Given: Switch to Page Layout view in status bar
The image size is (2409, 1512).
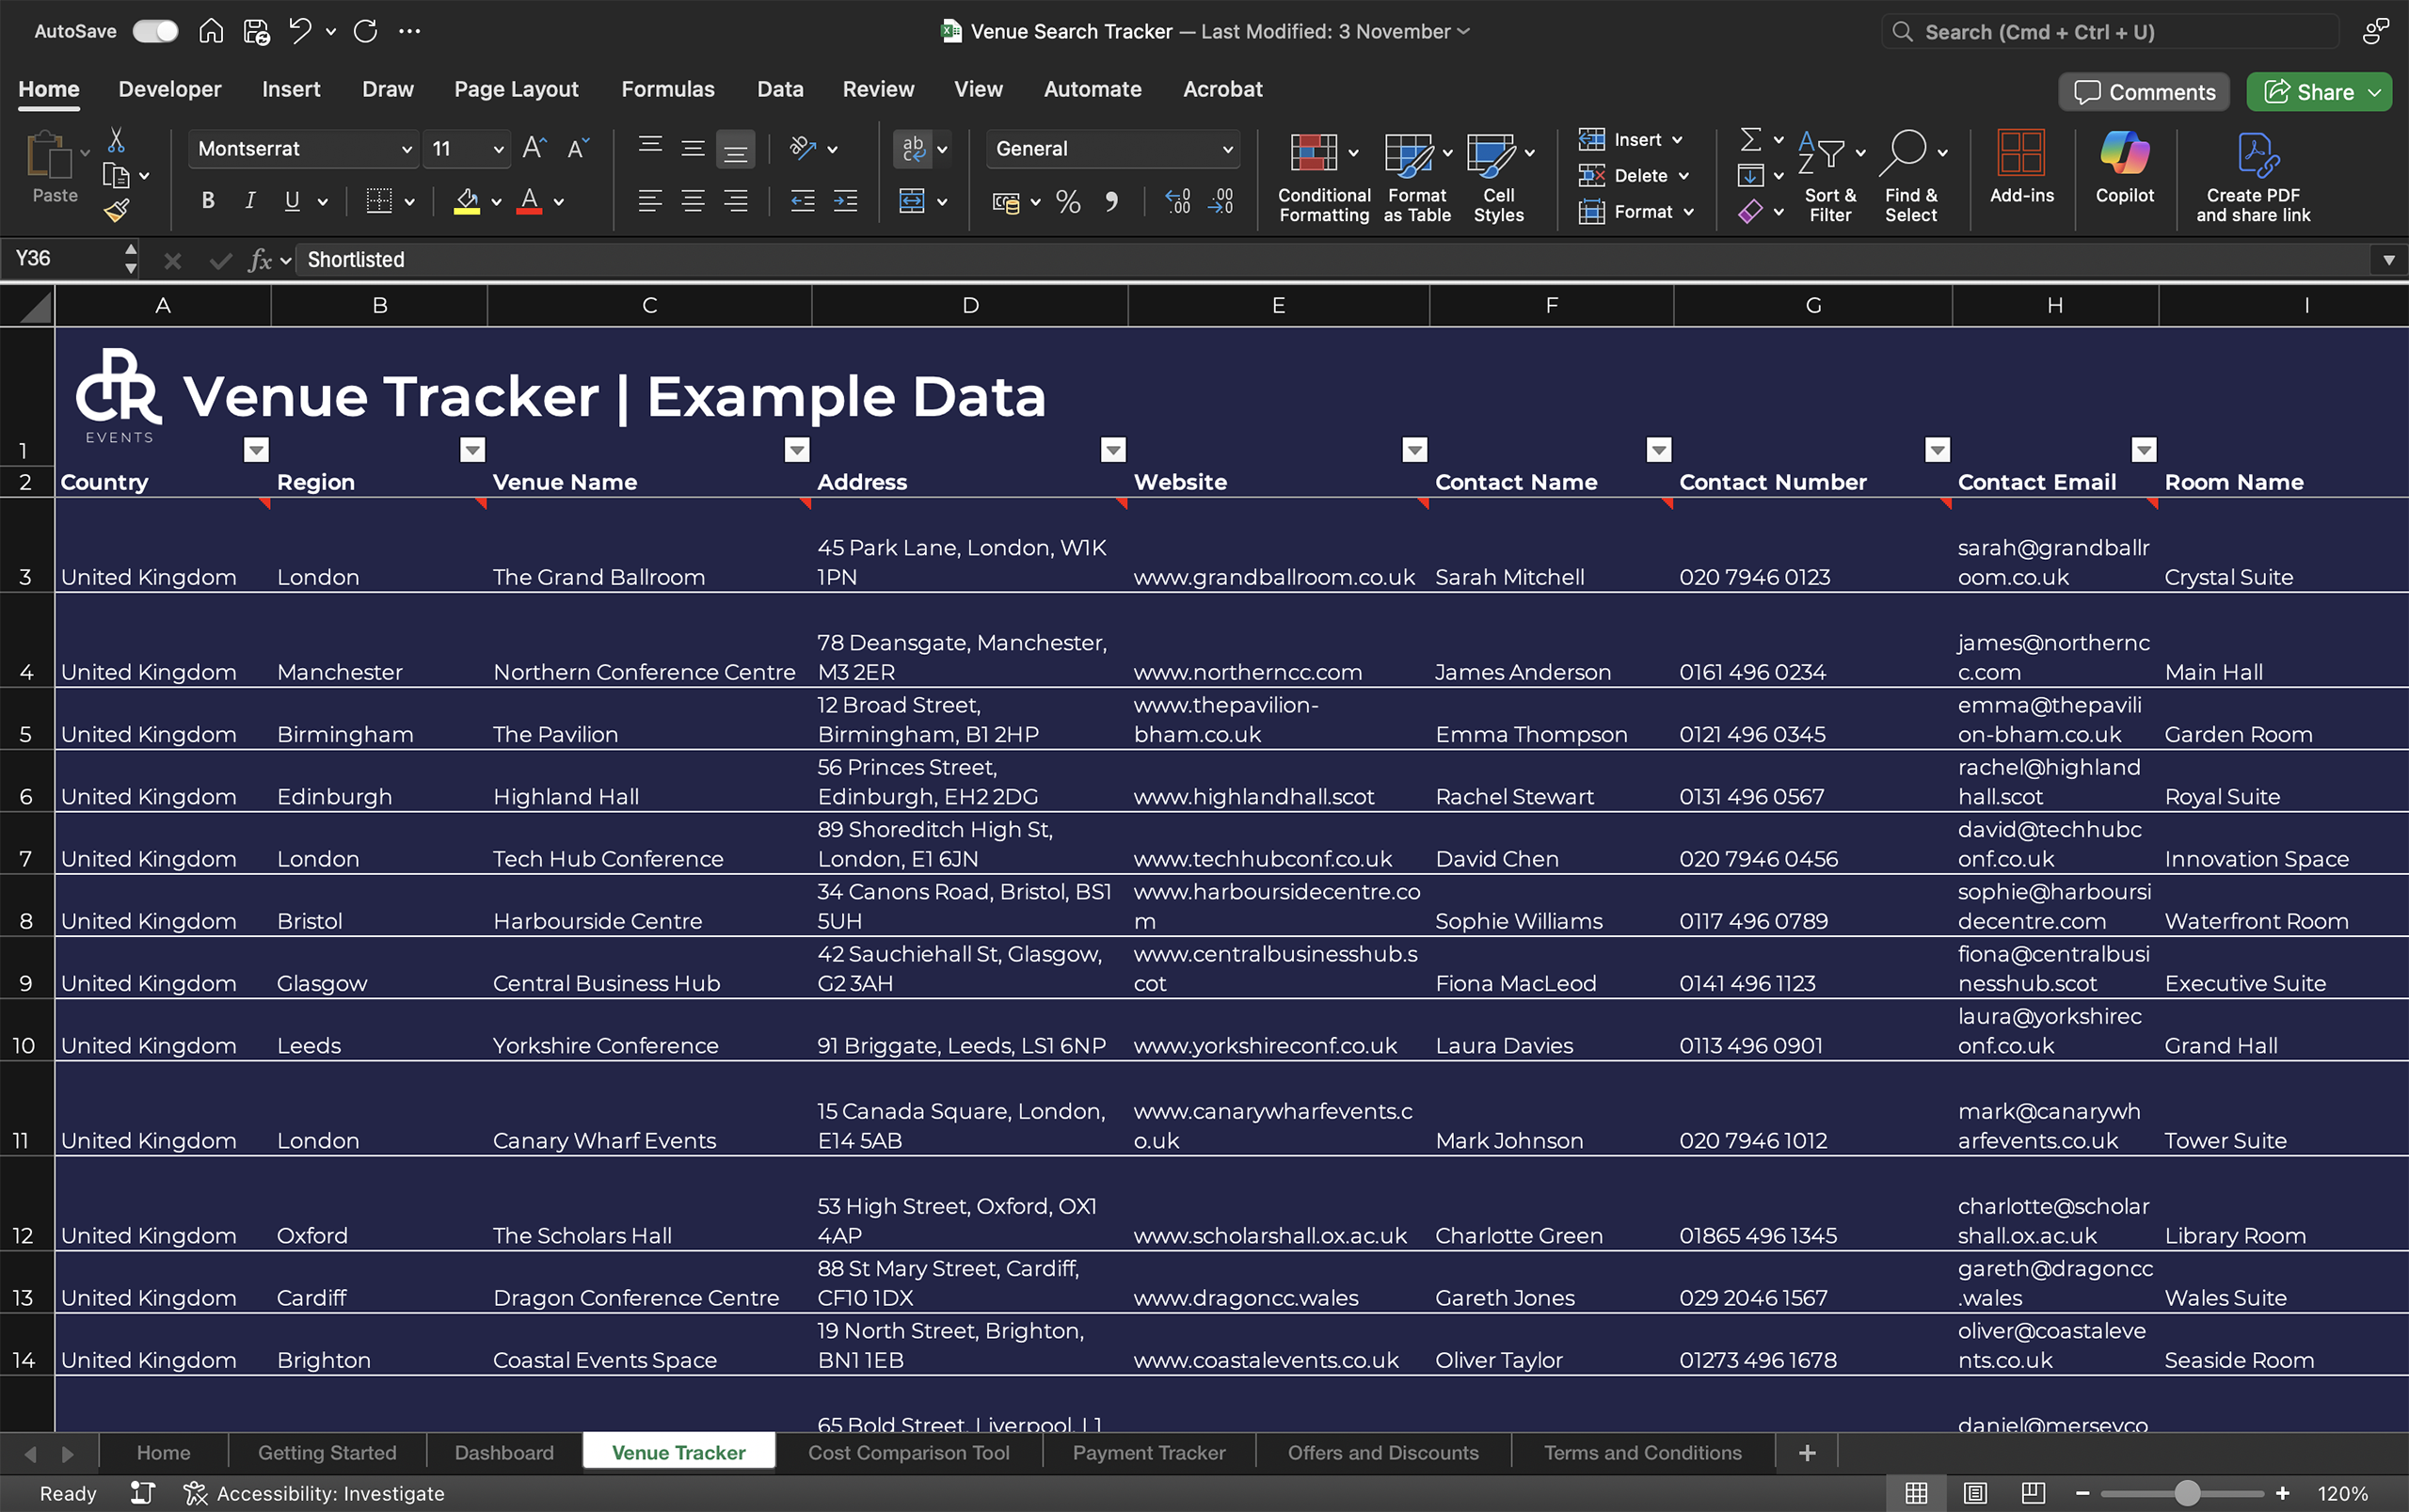Looking at the screenshot, I should pos(1974,1493).
